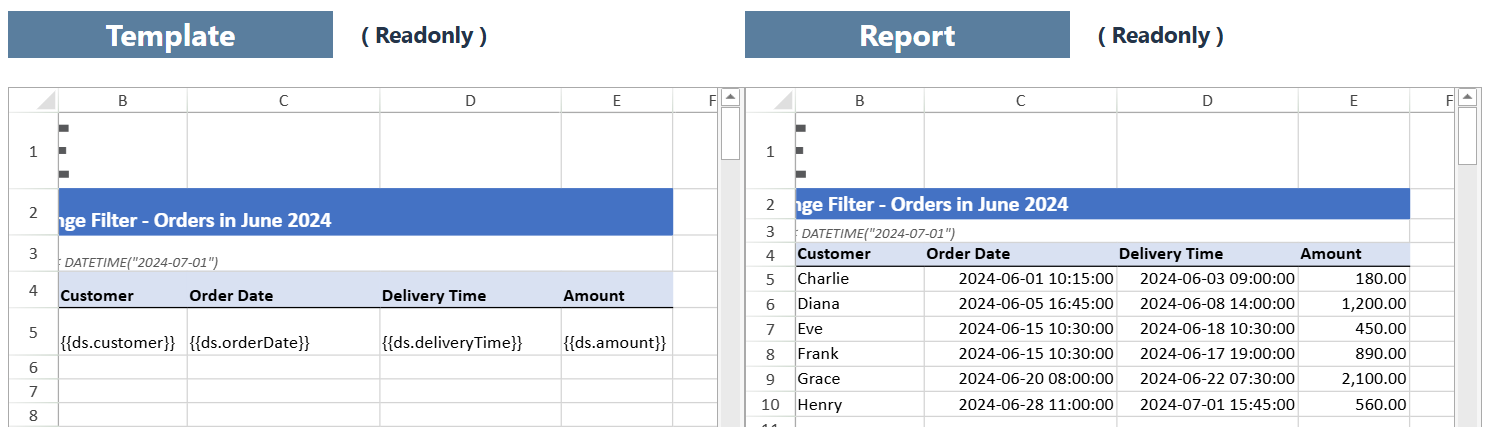
Task: Select row 2 header in Template sheet
Action: point(33,212)
